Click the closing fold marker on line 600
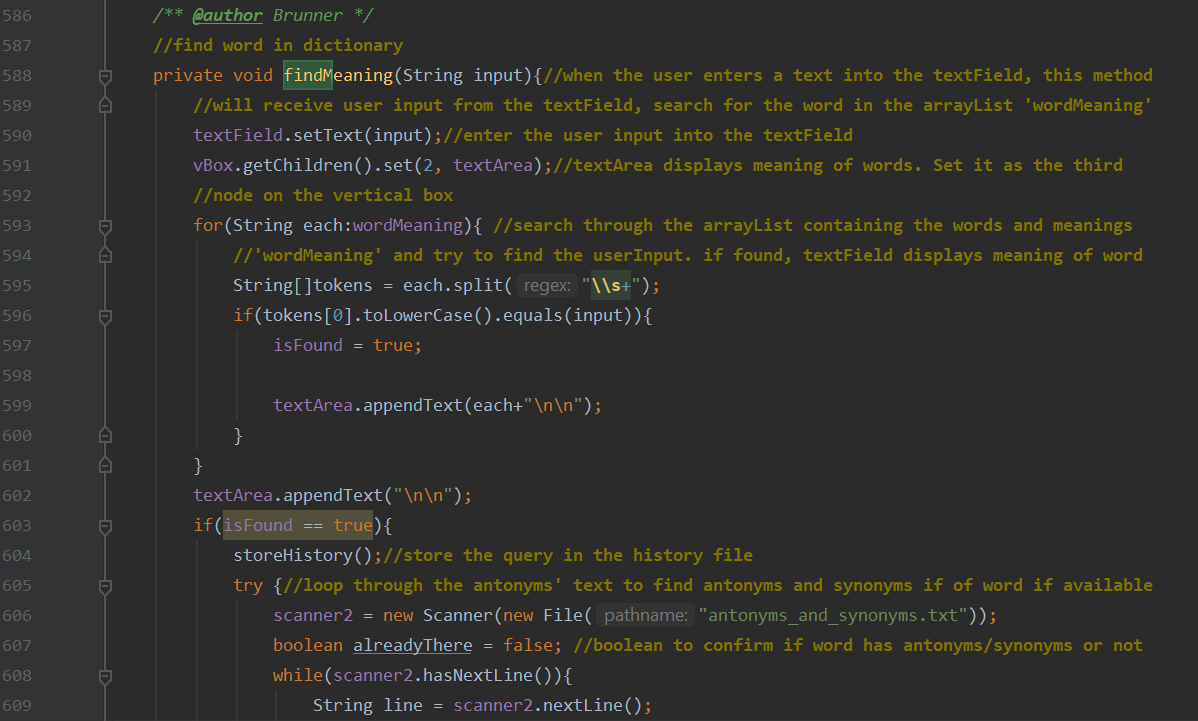Screen dimensions: 1198x721 coord(105,436)
